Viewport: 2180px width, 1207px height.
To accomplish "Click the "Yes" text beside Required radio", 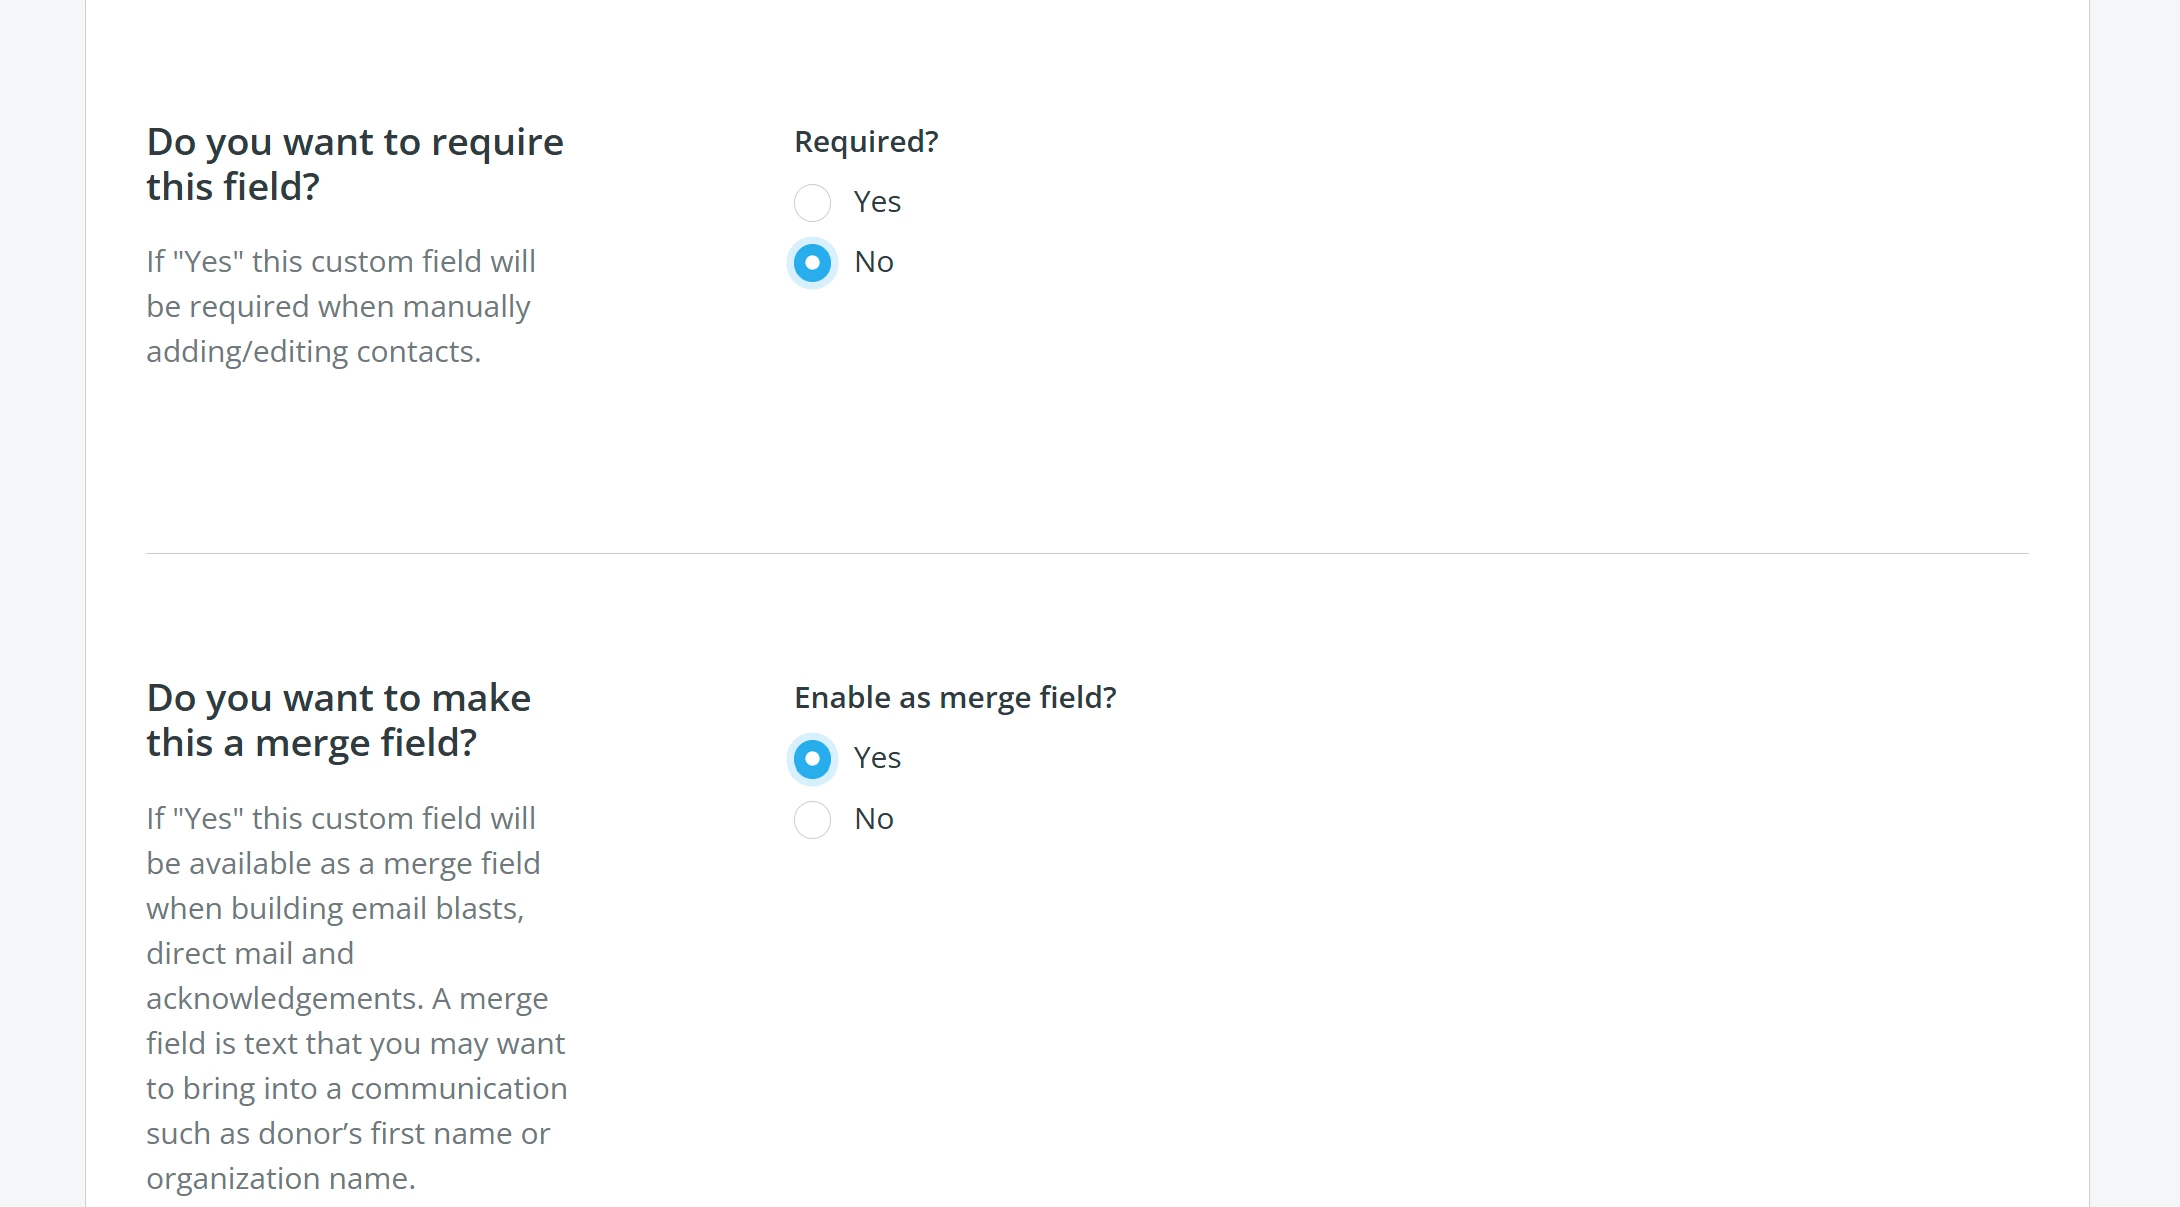I will point(876,202).
